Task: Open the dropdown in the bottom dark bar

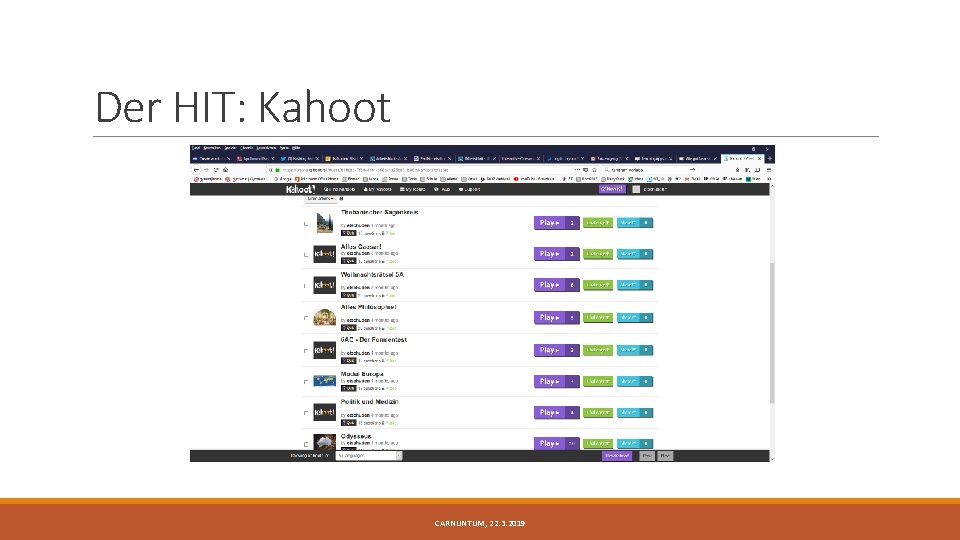Action: 369,456
